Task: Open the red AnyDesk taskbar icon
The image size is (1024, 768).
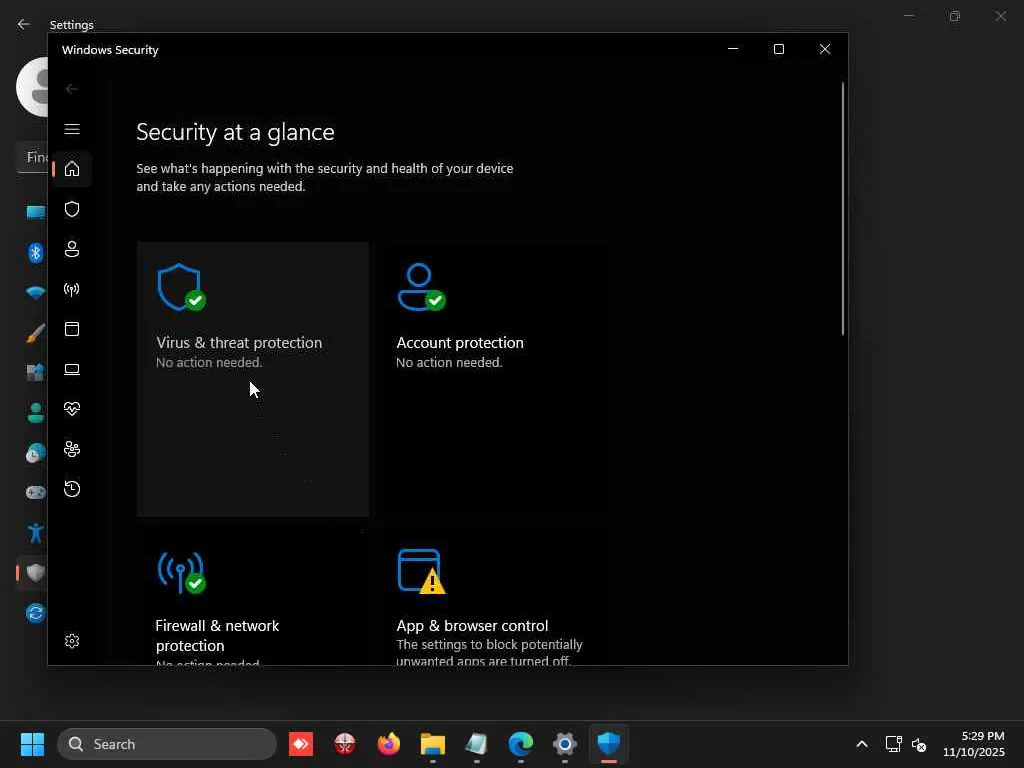Action: 300,744
